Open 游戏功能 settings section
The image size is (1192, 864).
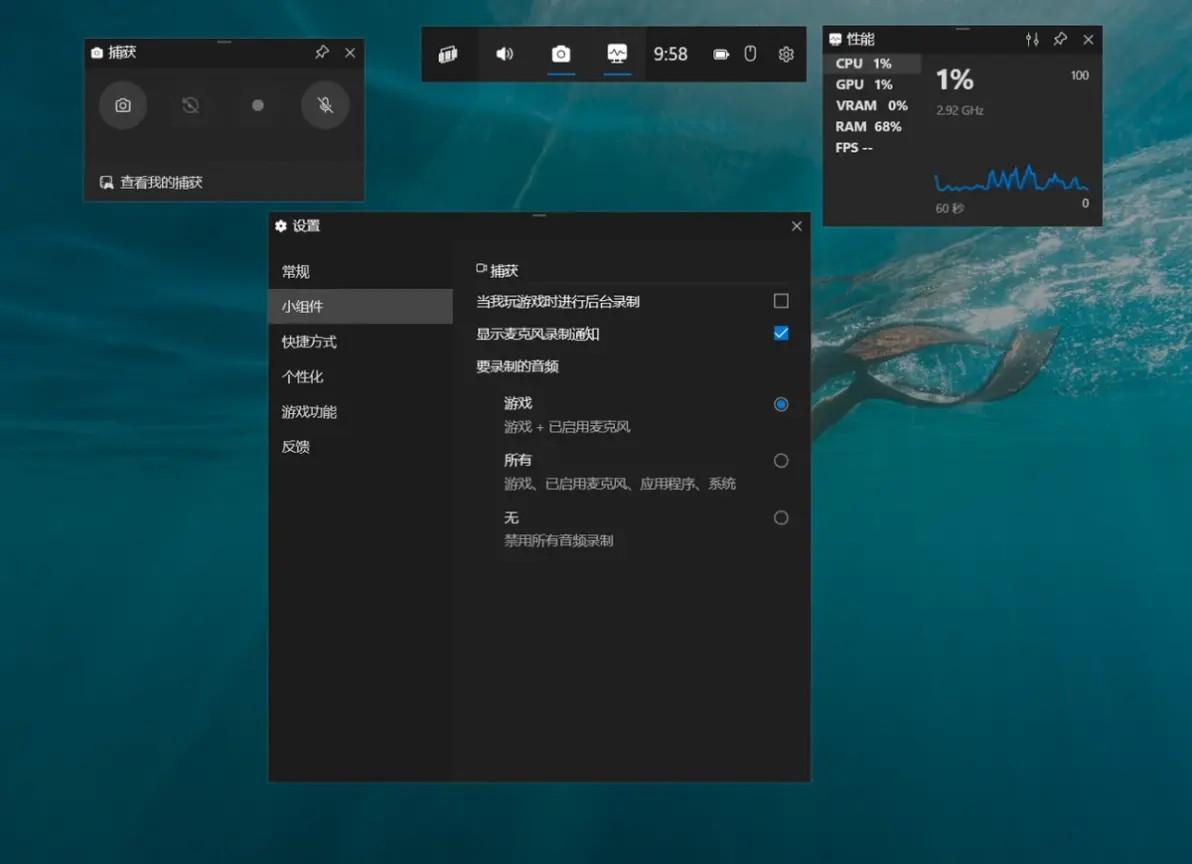coord(360,411)
